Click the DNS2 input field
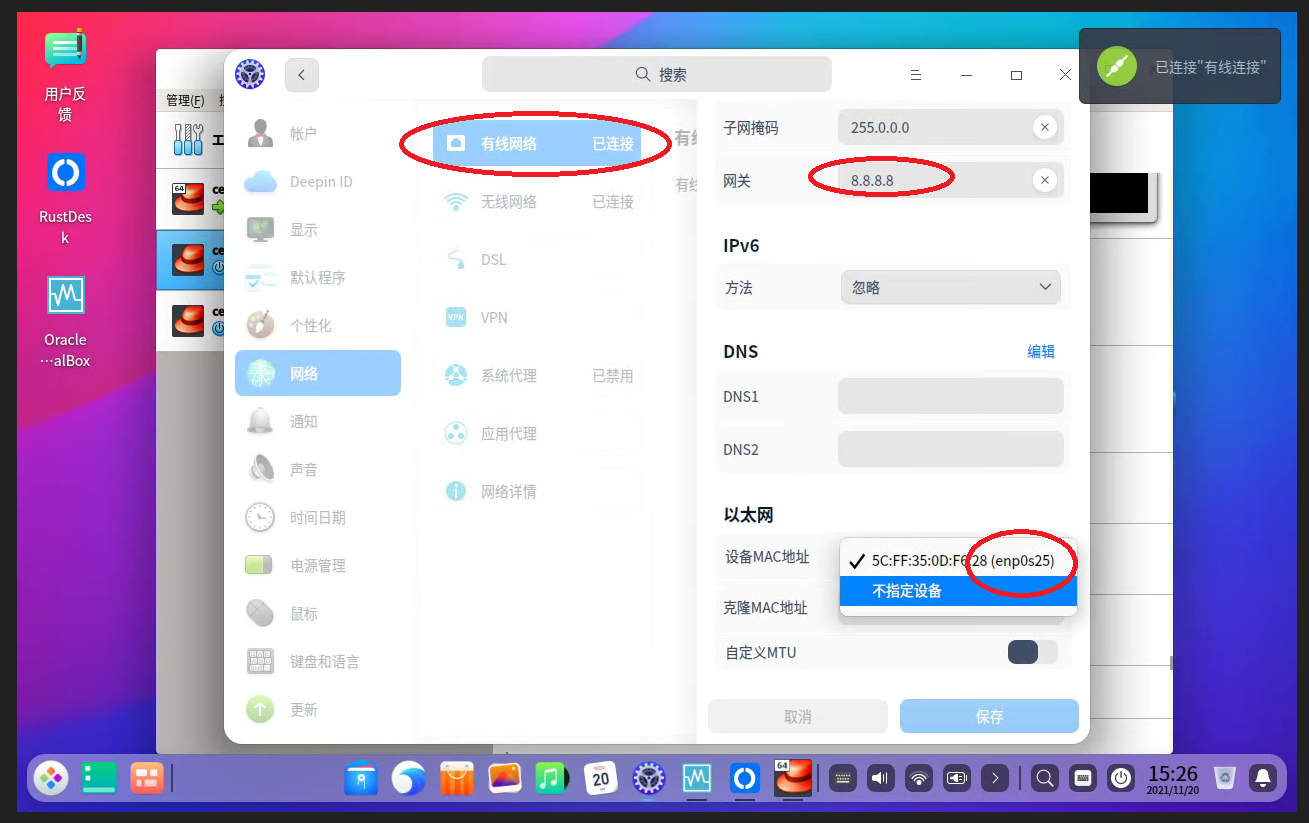Viewport: 1309px width, 823px height. [x=951, y=449]
